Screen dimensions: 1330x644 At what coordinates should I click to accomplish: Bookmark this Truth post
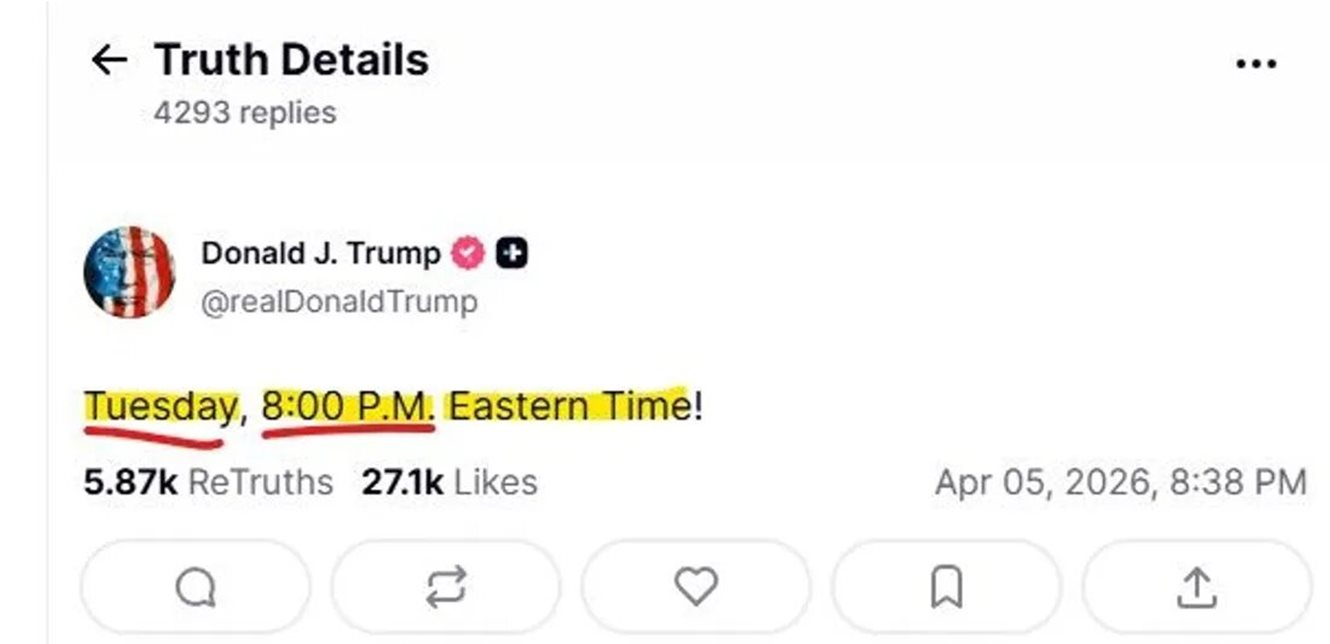pyautogui.click(x=946, y=587)
